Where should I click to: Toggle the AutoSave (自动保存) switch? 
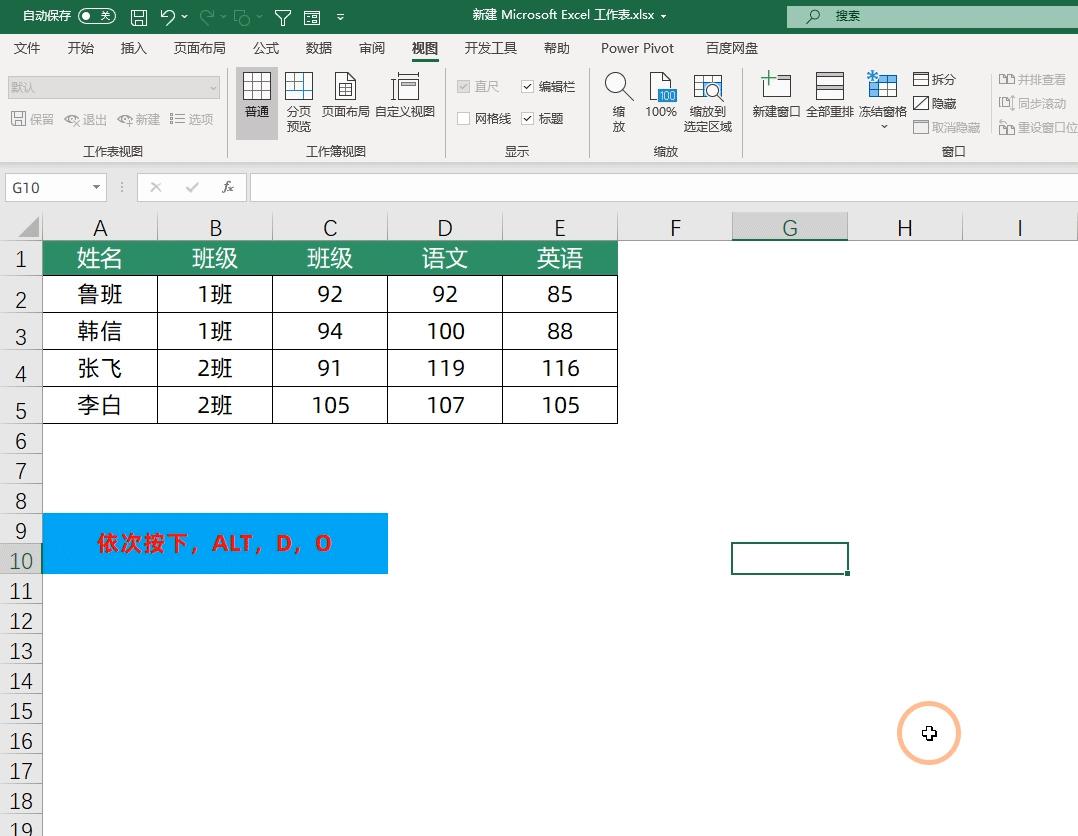click(96, 16)
